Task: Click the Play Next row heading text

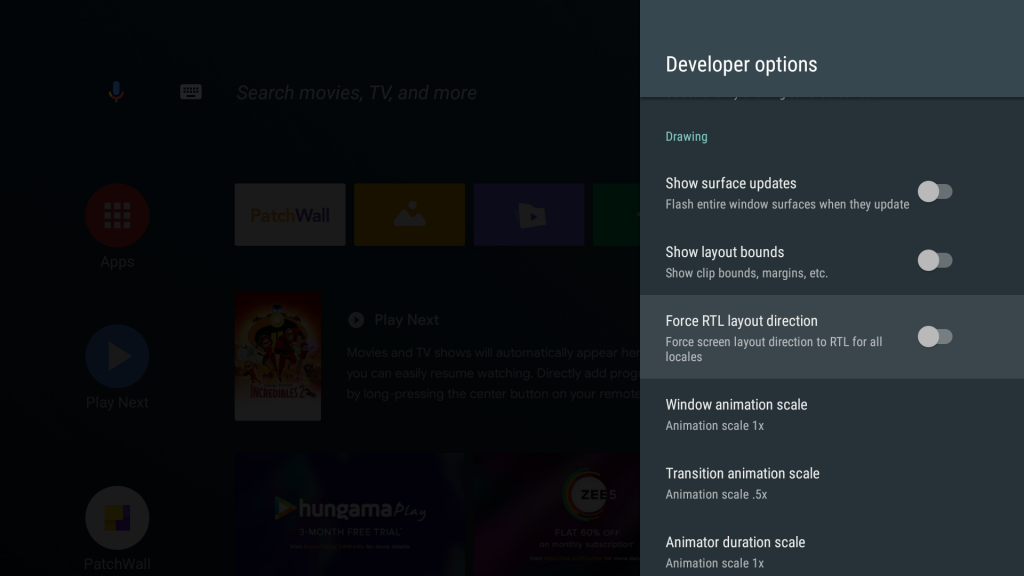Action: click(406, 320)
